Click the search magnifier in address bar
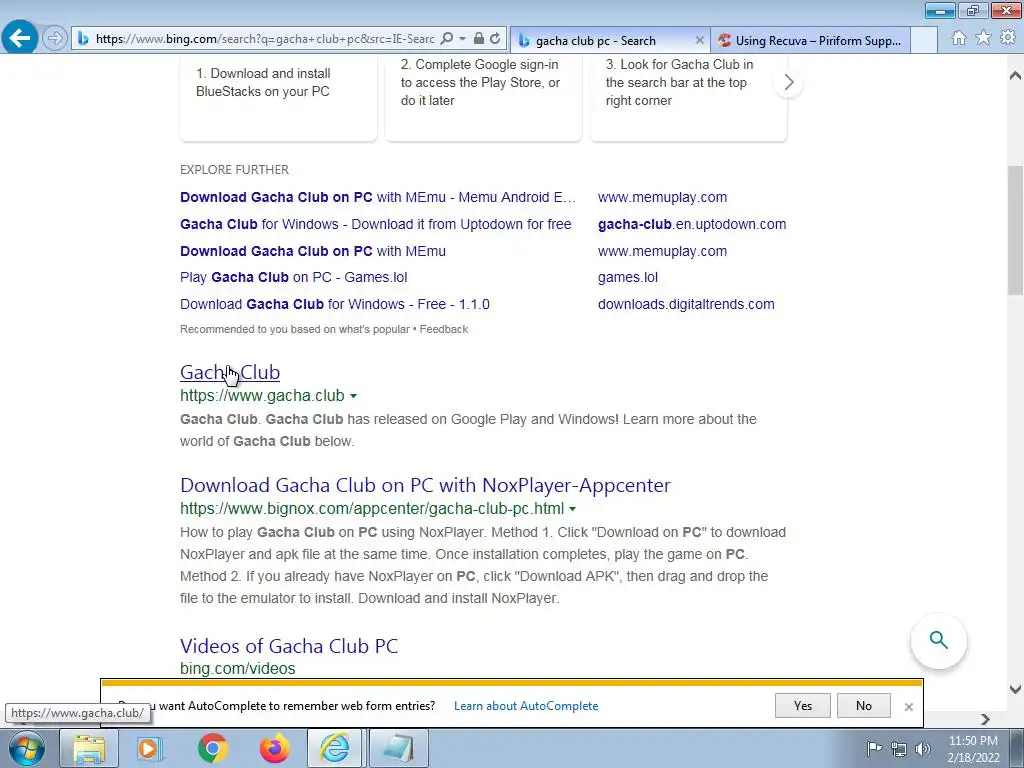 447,39
